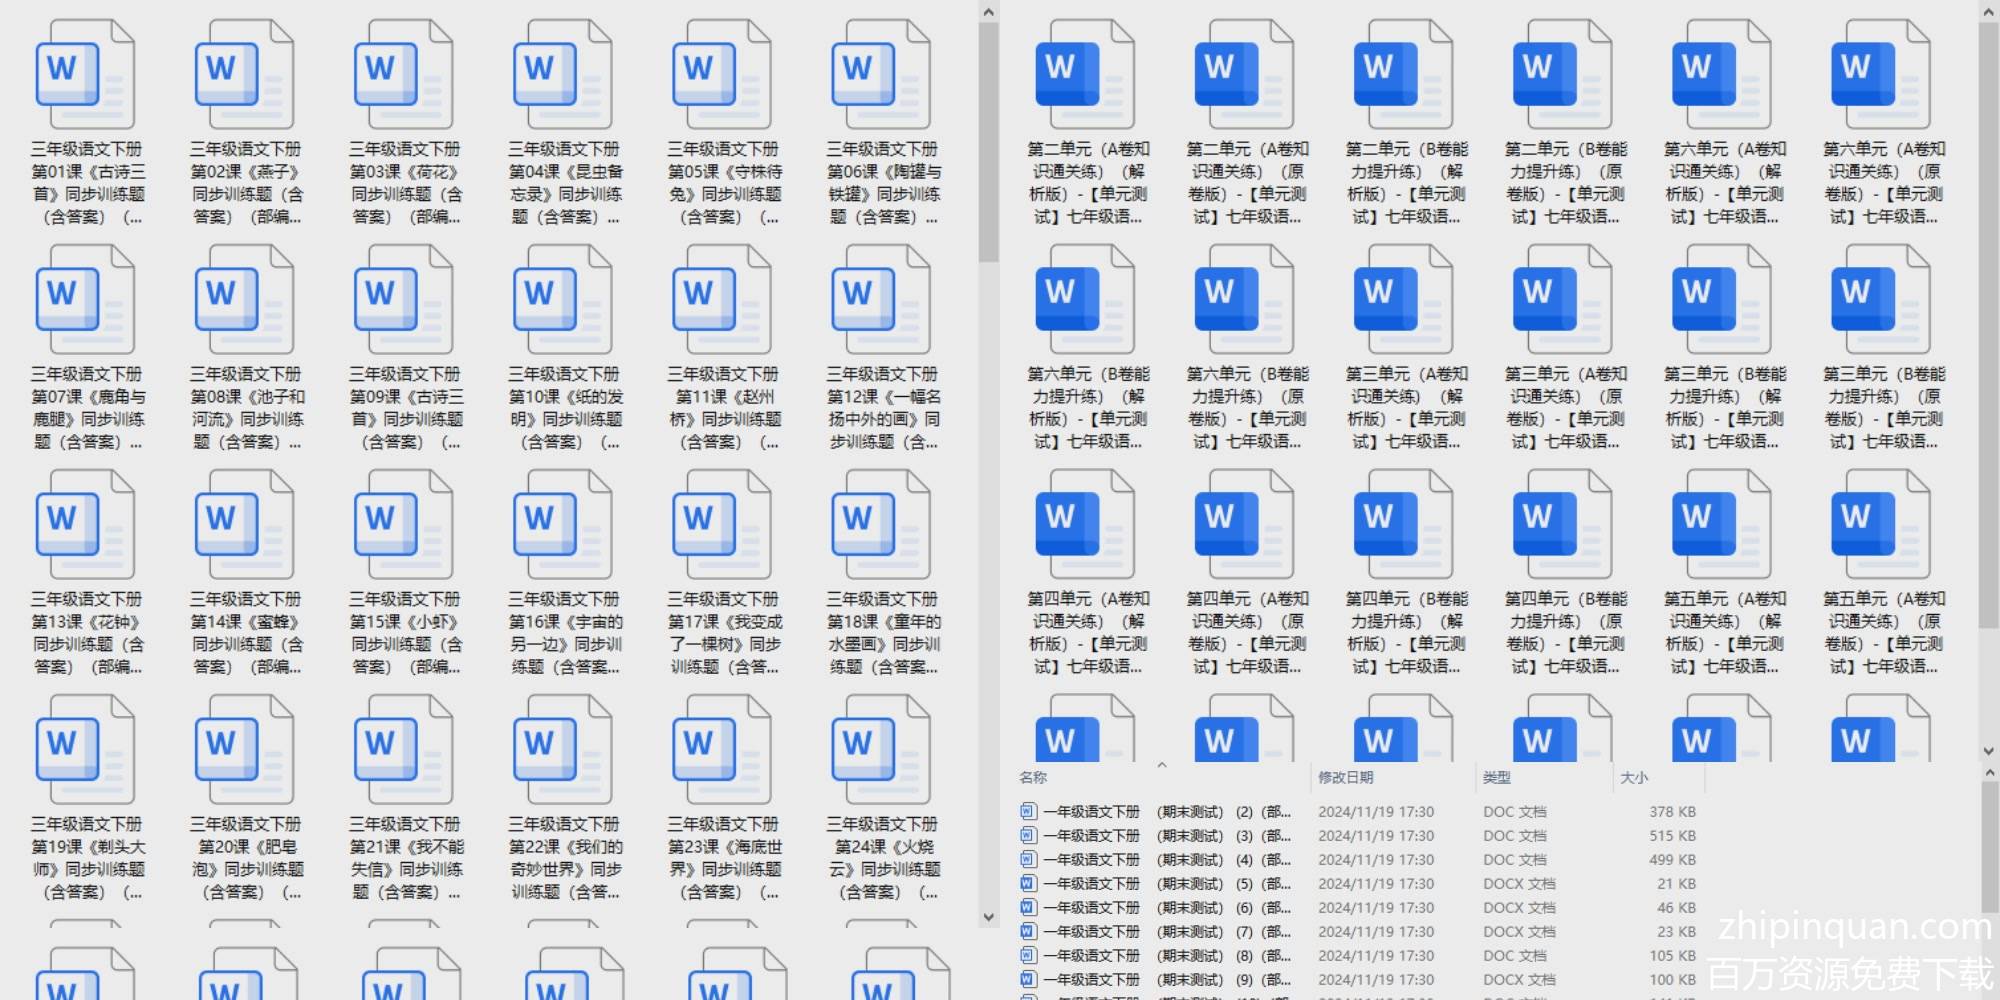Select the 期末测试 (4) file name in list
2000x1000 pixels.
click(1167, 859)
